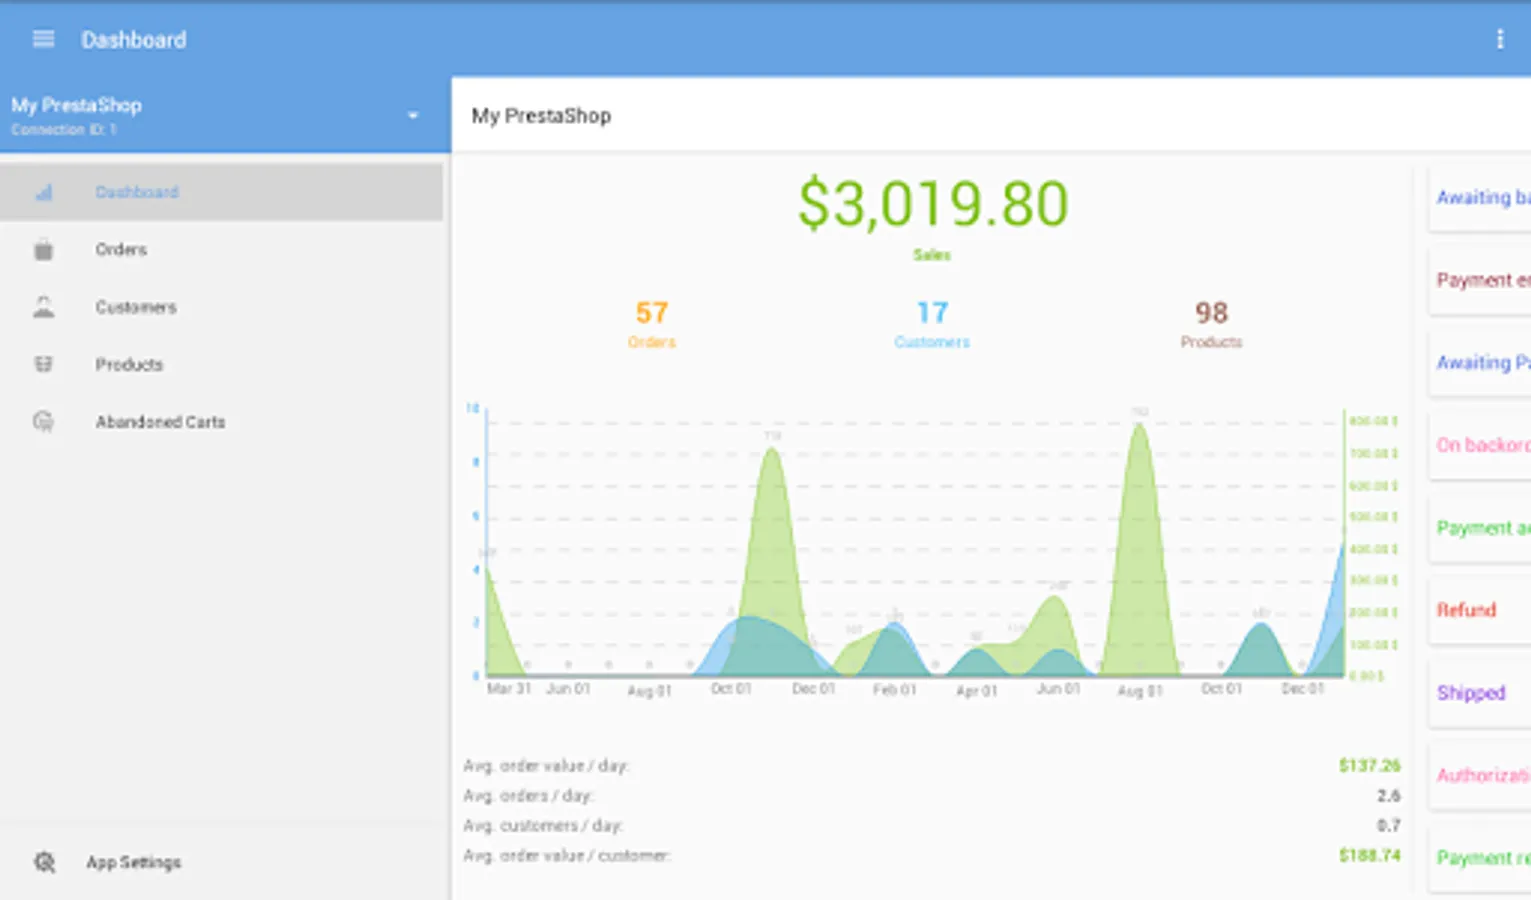The height and width of the screenshot is (900, 1531).
Task: Click the Avg. order value / day label
Action: (x=546, y=766)
